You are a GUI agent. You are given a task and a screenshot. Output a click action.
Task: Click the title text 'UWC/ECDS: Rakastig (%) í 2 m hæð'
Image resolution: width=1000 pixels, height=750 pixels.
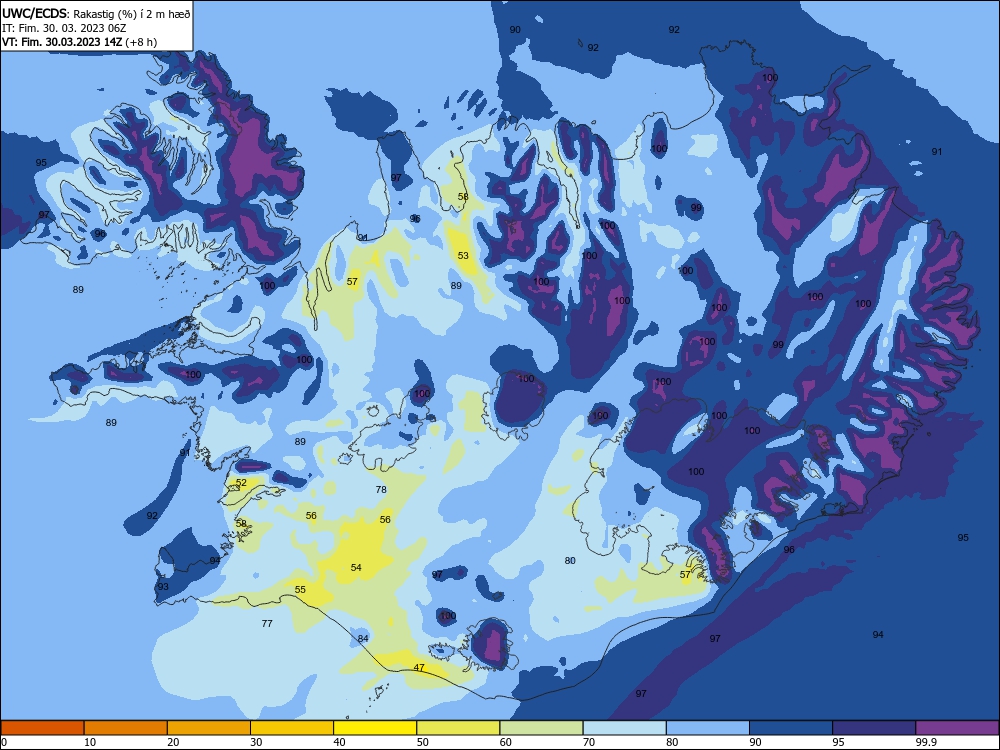[96, 13]
